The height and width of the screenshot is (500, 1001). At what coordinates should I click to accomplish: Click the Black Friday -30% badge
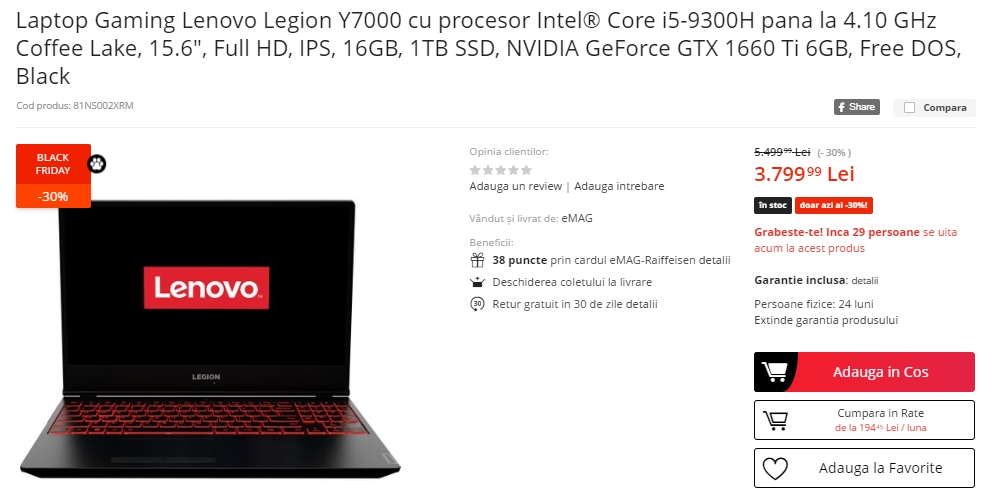53,176
